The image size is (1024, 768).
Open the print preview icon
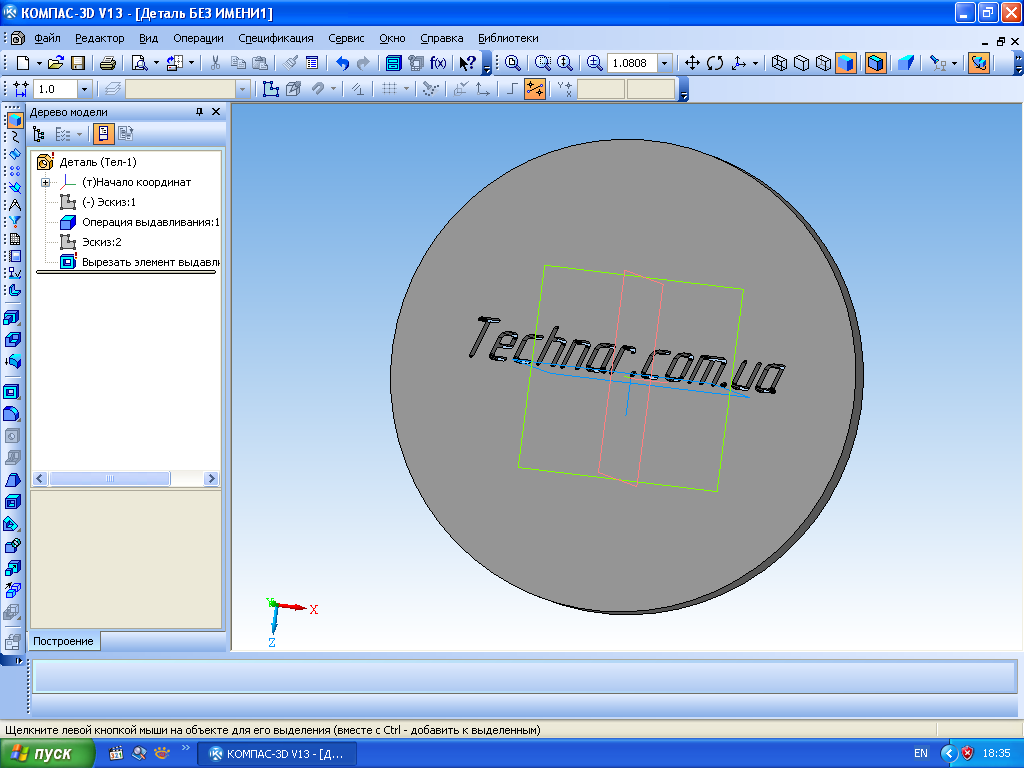coord(139,63)
